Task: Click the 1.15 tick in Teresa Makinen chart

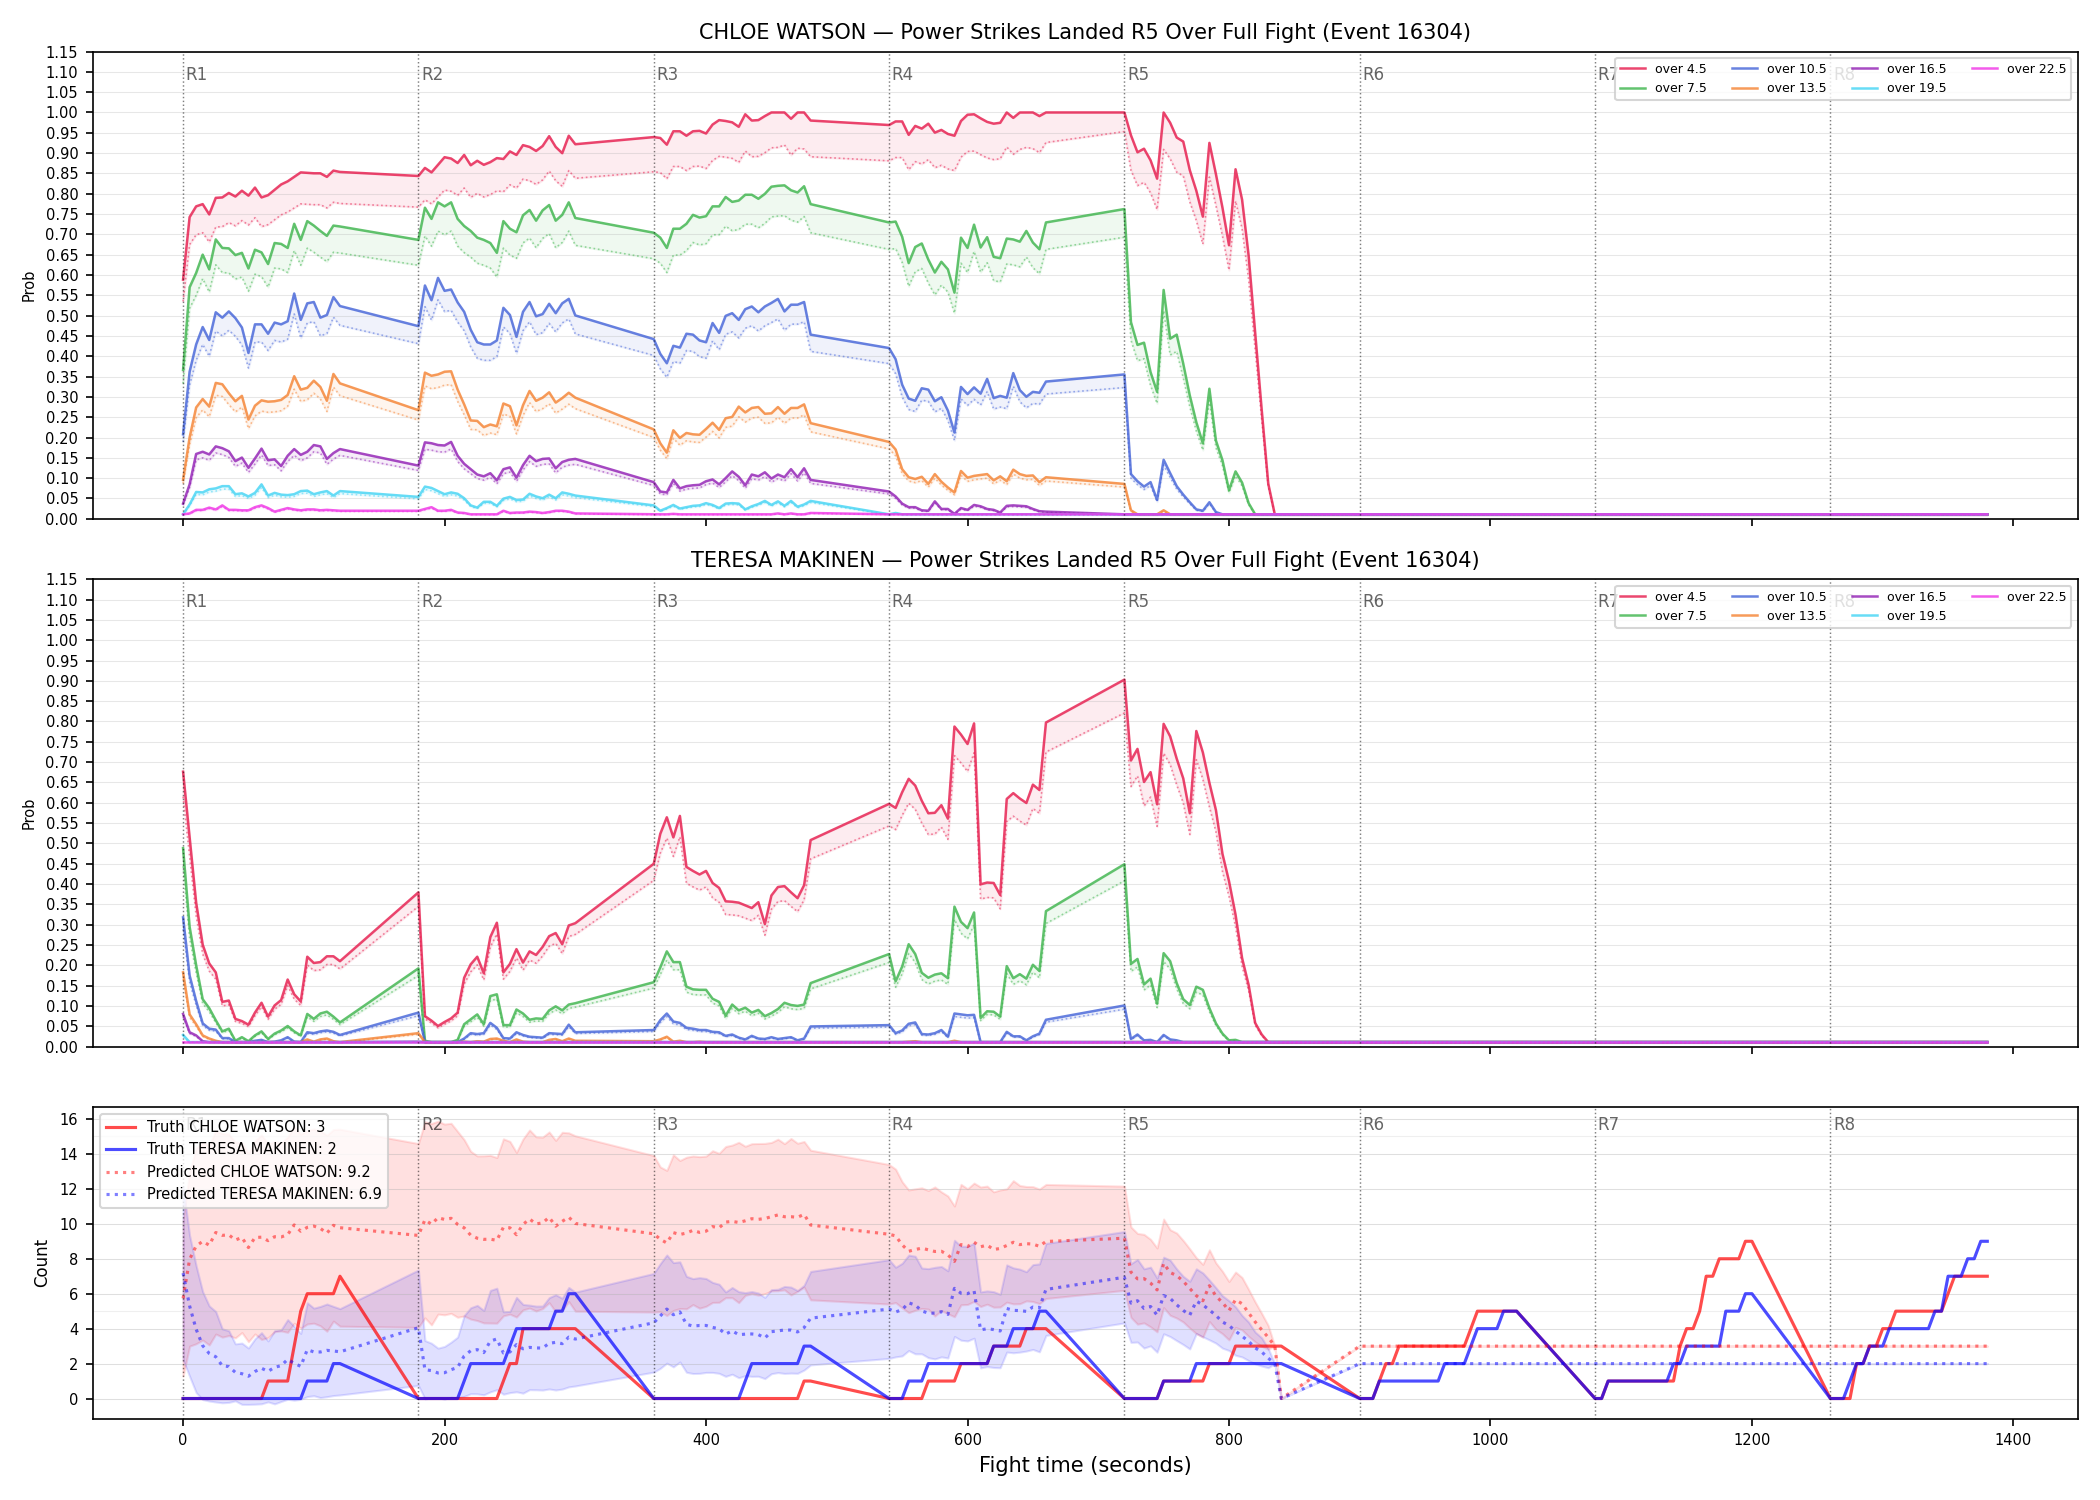Action: pyautogui.click(x=62, y=580)
